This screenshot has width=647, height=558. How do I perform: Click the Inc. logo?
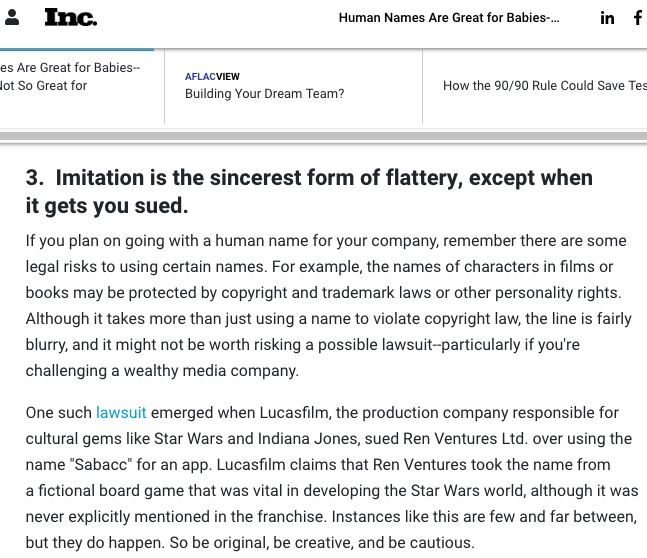tap(70, 17)
